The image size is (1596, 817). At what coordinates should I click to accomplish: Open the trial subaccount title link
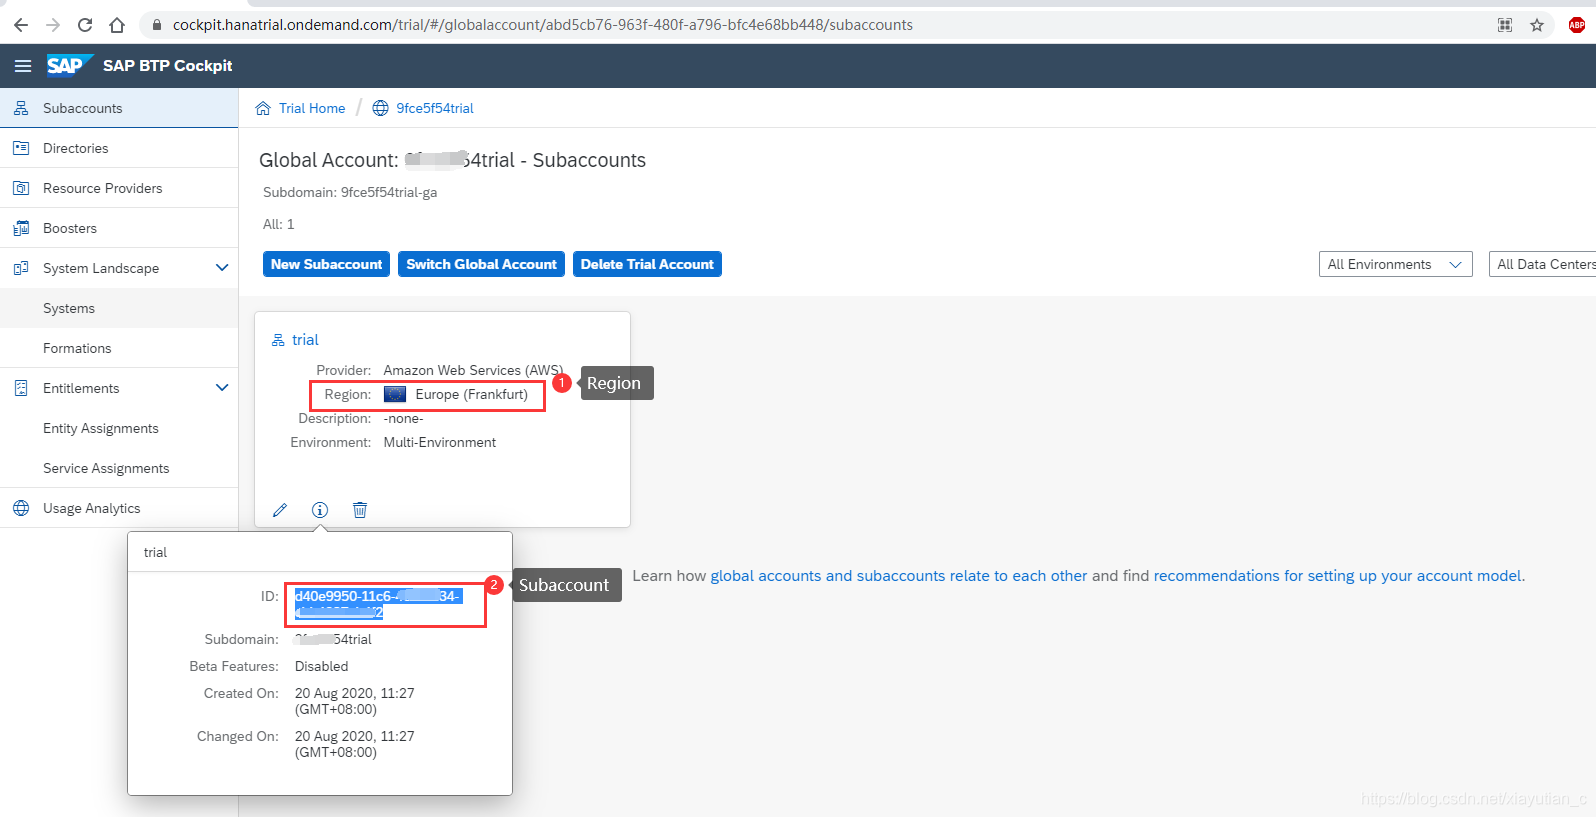(305, 340)
